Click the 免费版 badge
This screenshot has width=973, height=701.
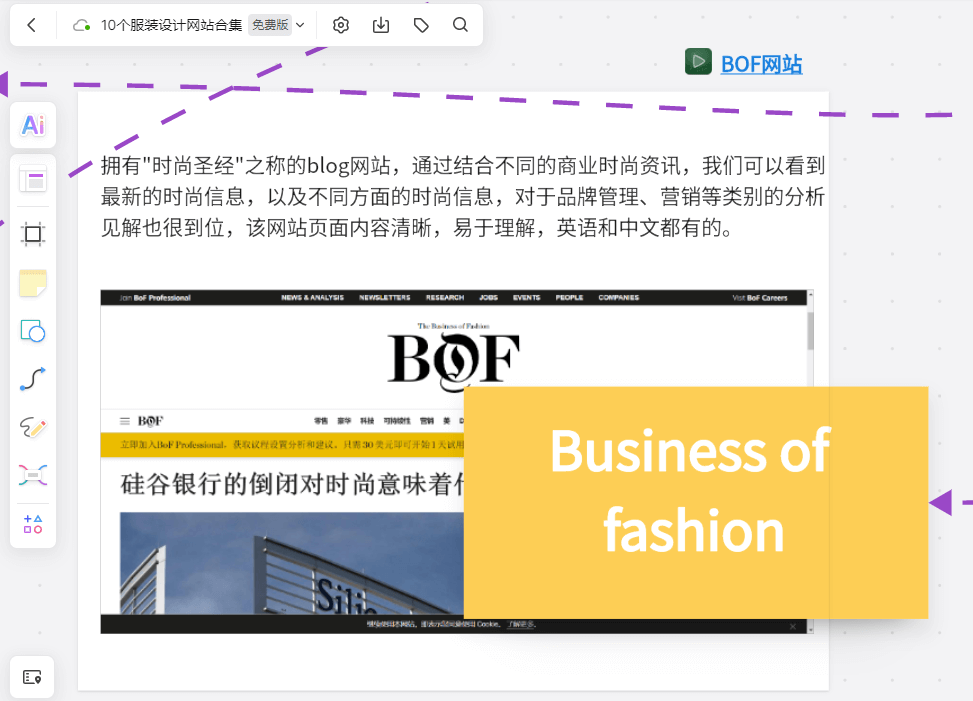(270, 25)
